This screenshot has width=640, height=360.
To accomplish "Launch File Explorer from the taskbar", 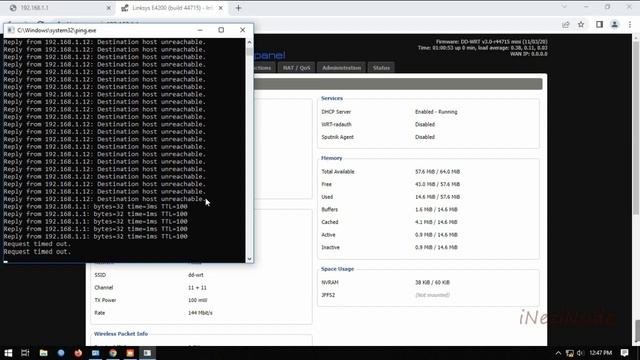I will [x=43, y=353].
